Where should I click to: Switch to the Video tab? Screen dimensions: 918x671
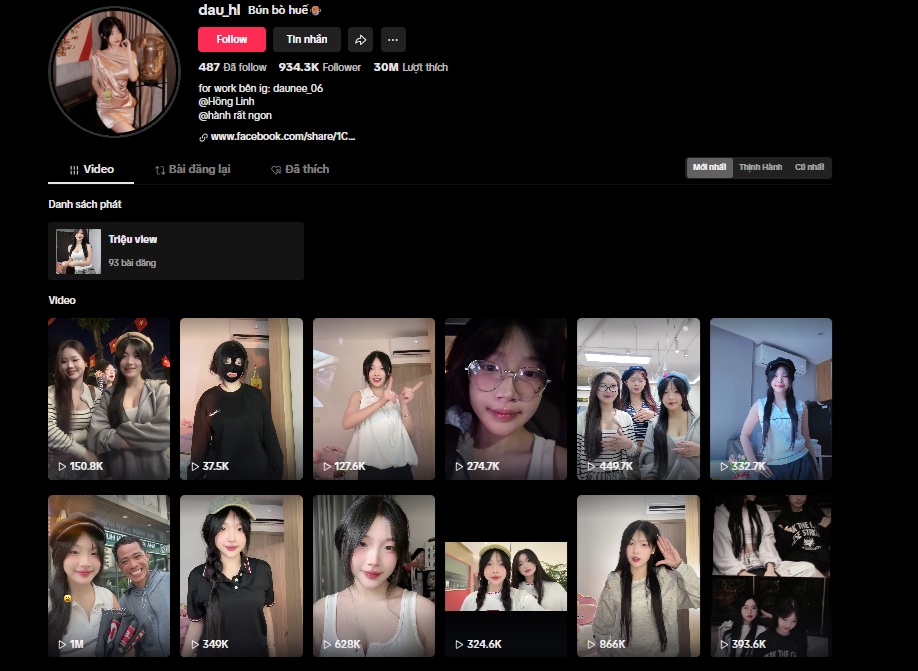[91, 169]
